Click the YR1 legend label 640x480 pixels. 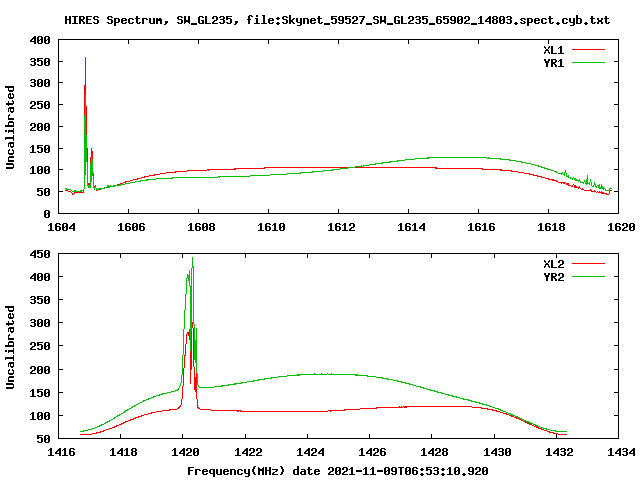[554, 63]
